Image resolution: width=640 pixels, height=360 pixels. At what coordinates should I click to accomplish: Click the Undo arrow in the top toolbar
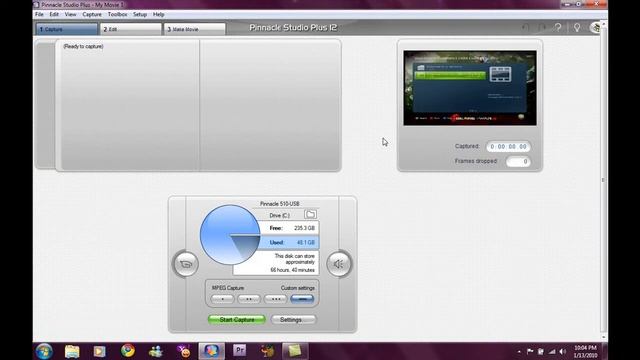point(525,28)
